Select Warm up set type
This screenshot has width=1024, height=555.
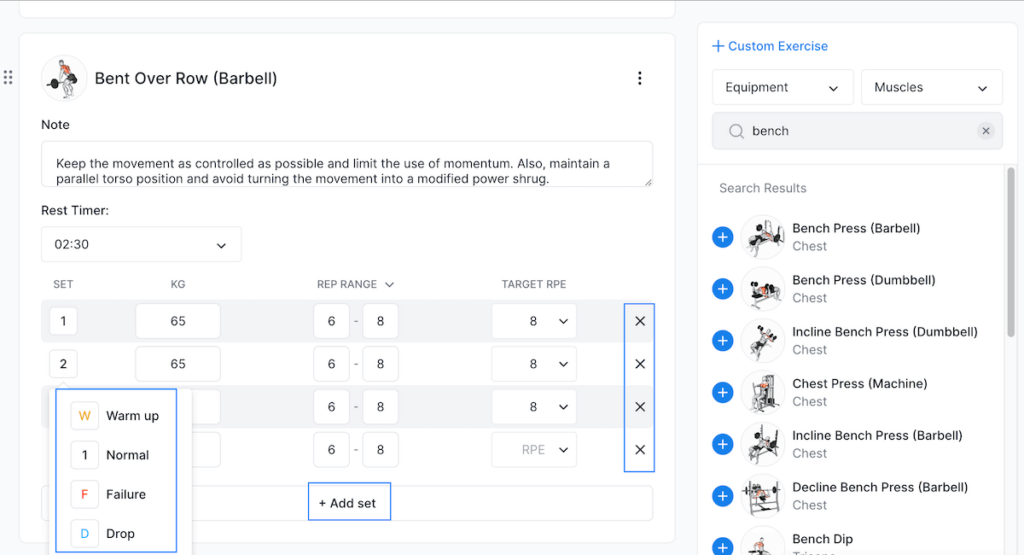click(x=116, y=416)
